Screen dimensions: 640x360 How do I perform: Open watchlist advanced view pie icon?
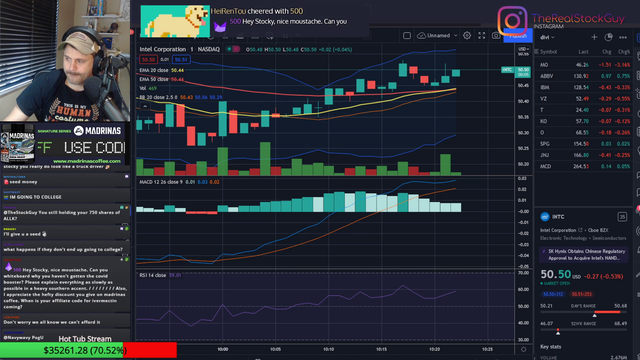click(609, 37)
